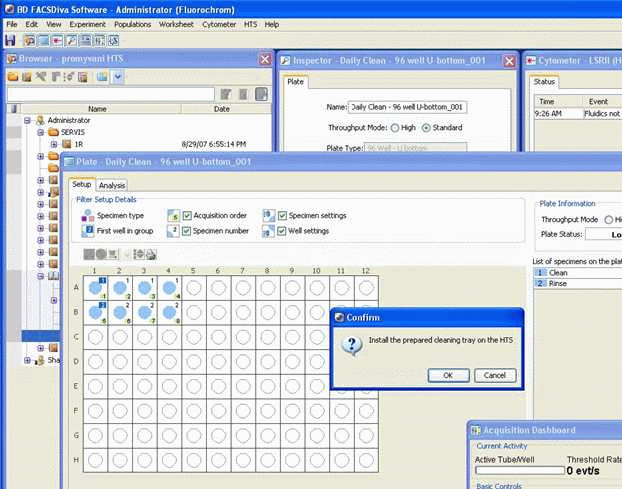Select High throughput mode in Inspector
The image size is (622, 489).
[x=395, y=128]
